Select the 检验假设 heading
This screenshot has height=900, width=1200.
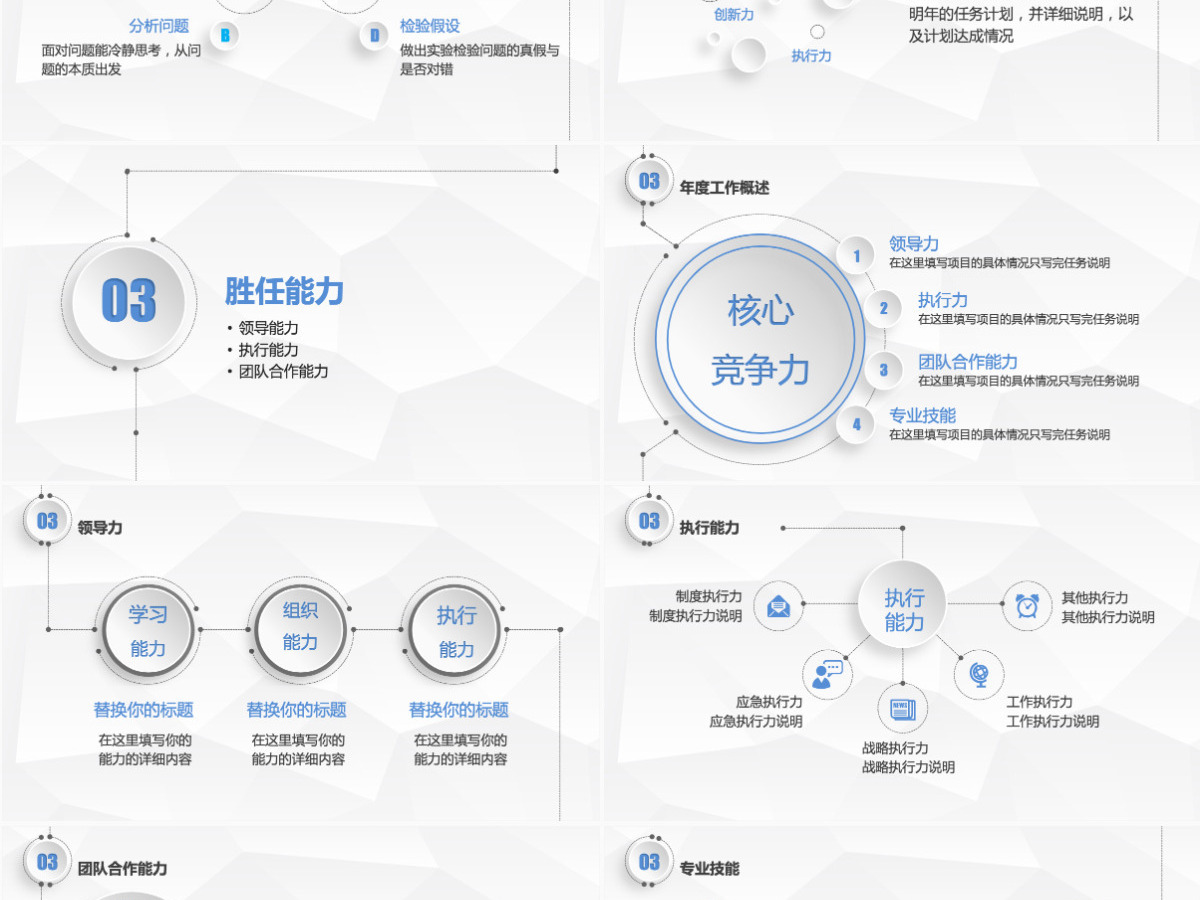430,26
